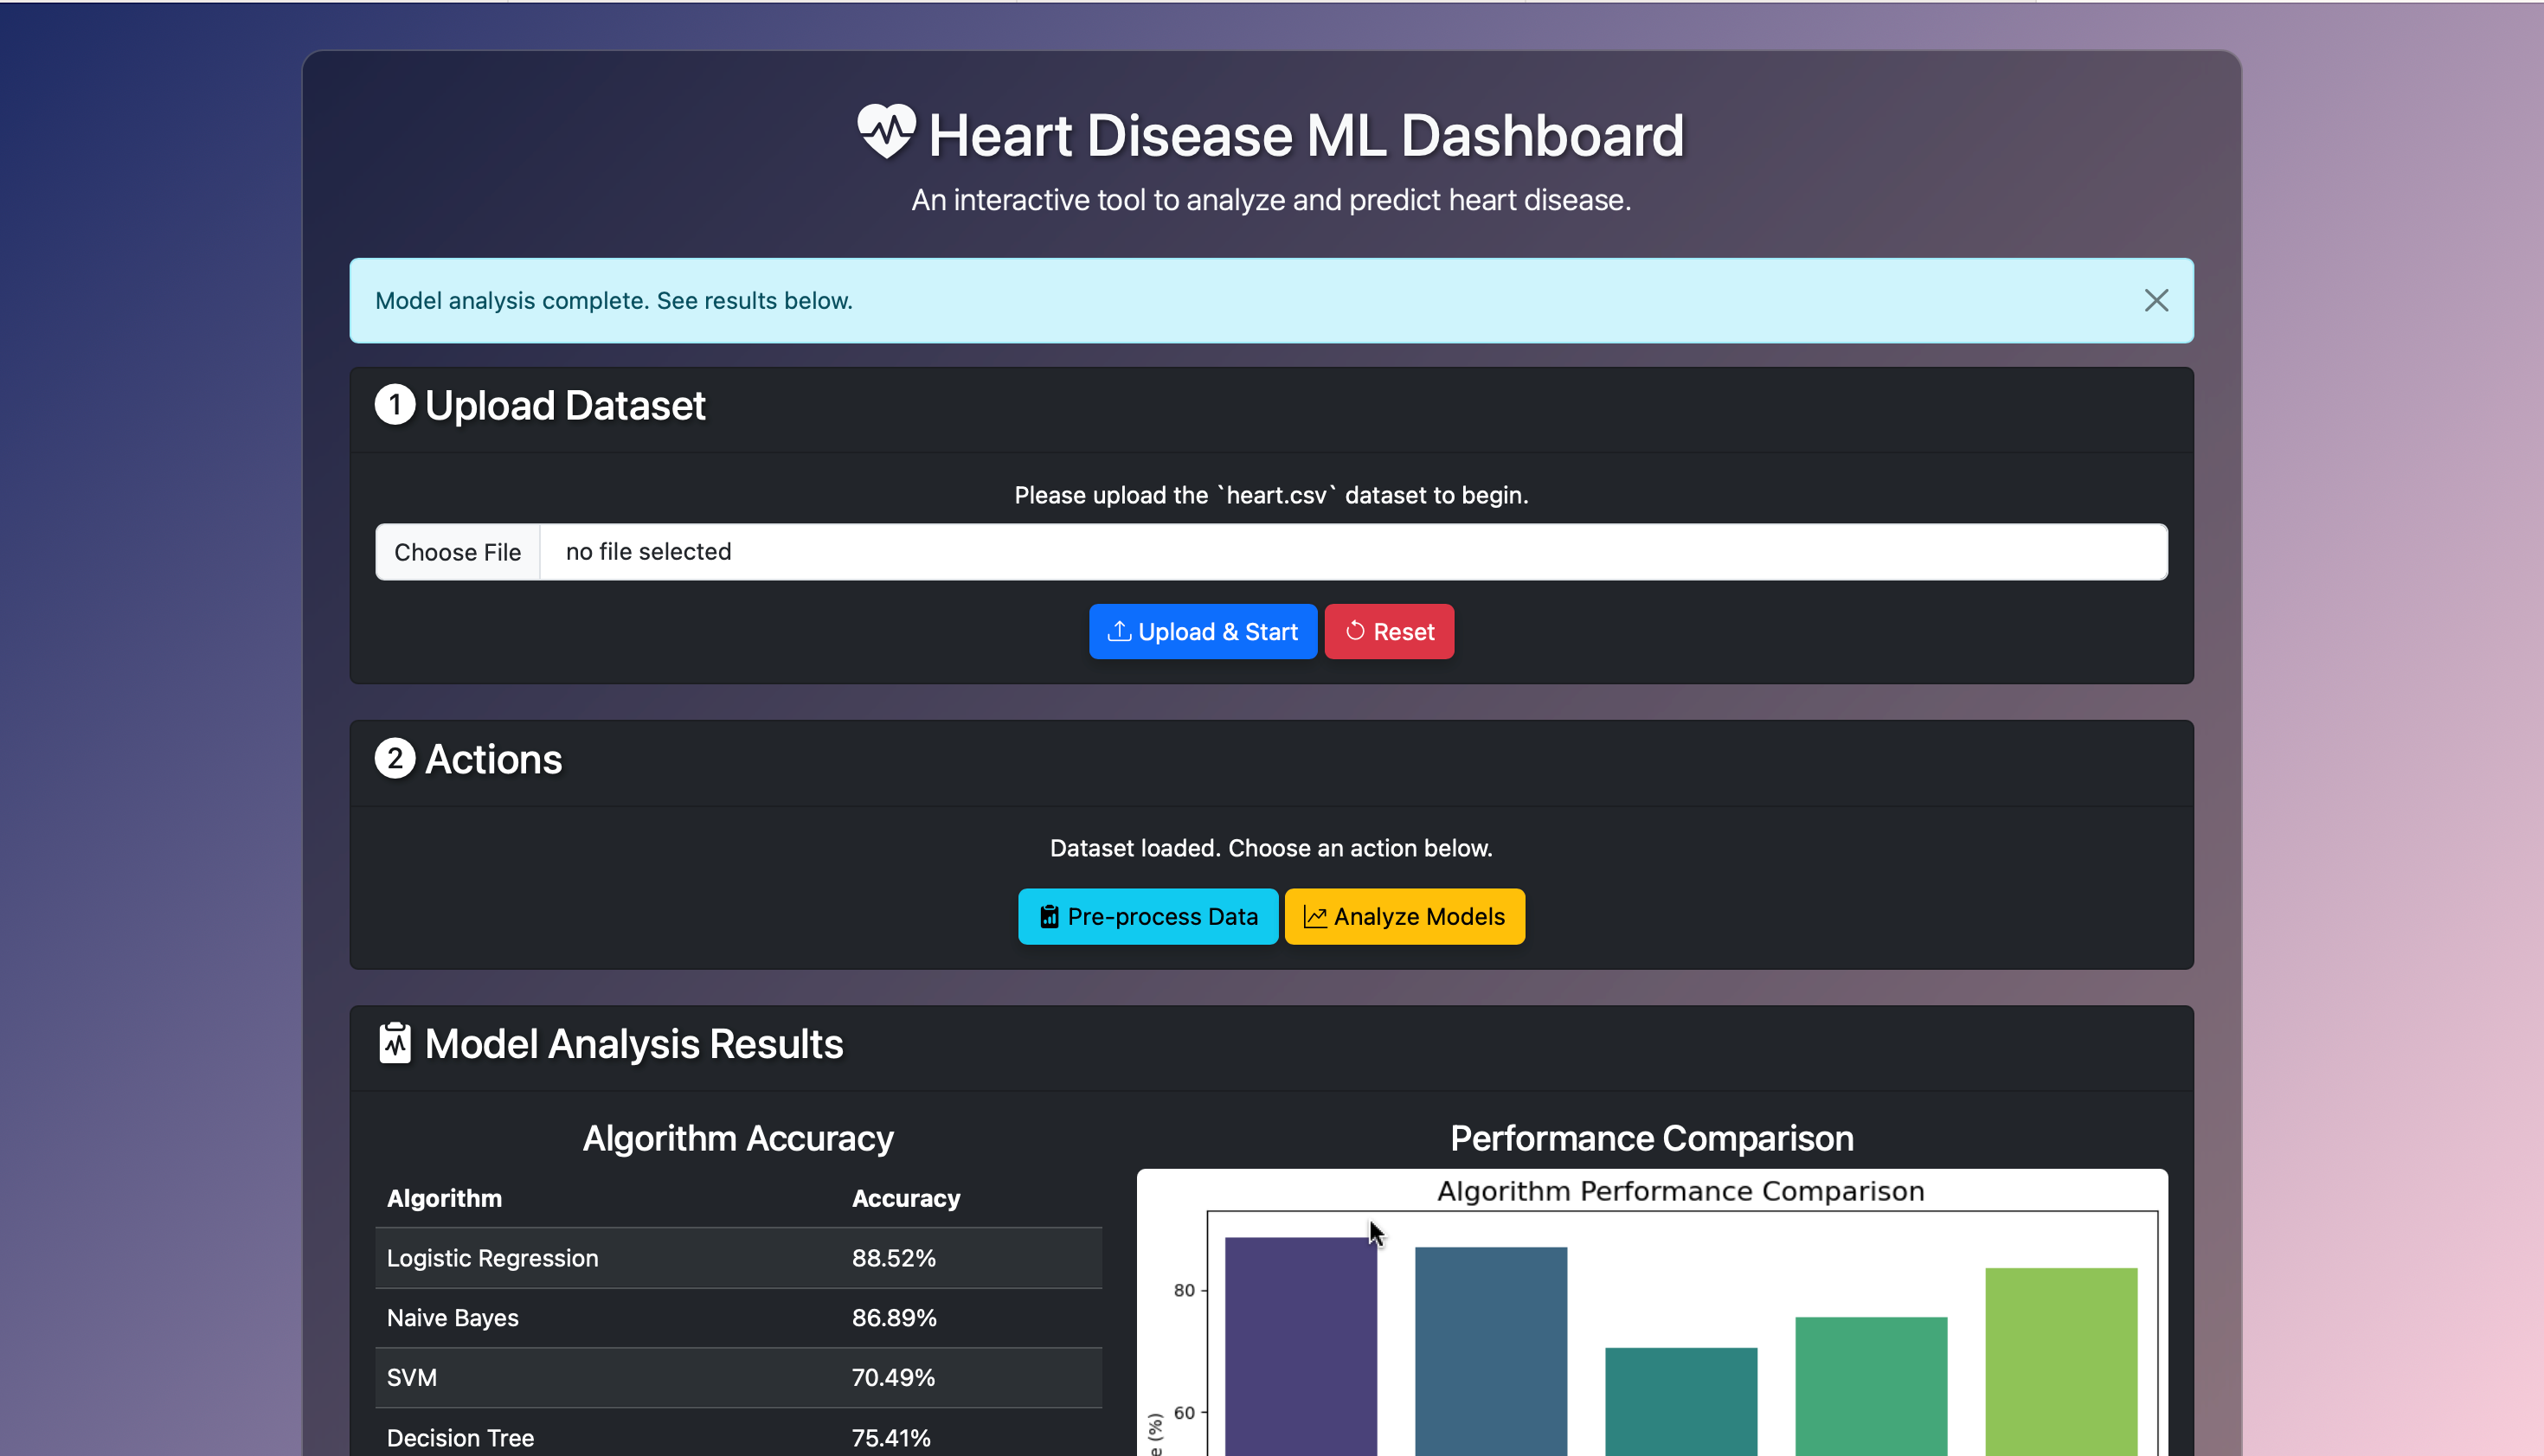Click the teal third chart bar
This screenshot has height=1456, width=2544.
(x=1681, y=1402)
